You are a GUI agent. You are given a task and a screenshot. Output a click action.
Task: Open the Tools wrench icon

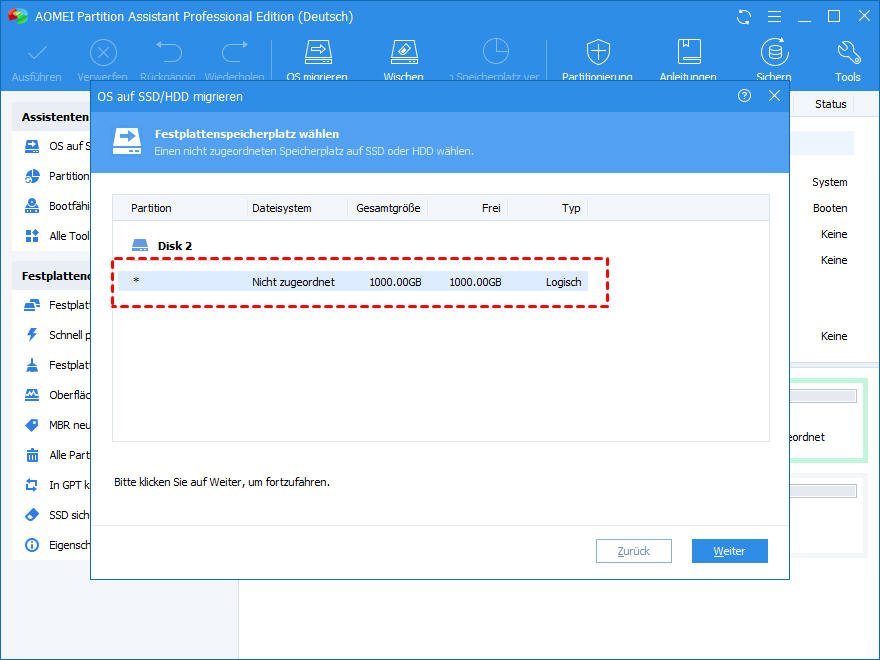848,52
